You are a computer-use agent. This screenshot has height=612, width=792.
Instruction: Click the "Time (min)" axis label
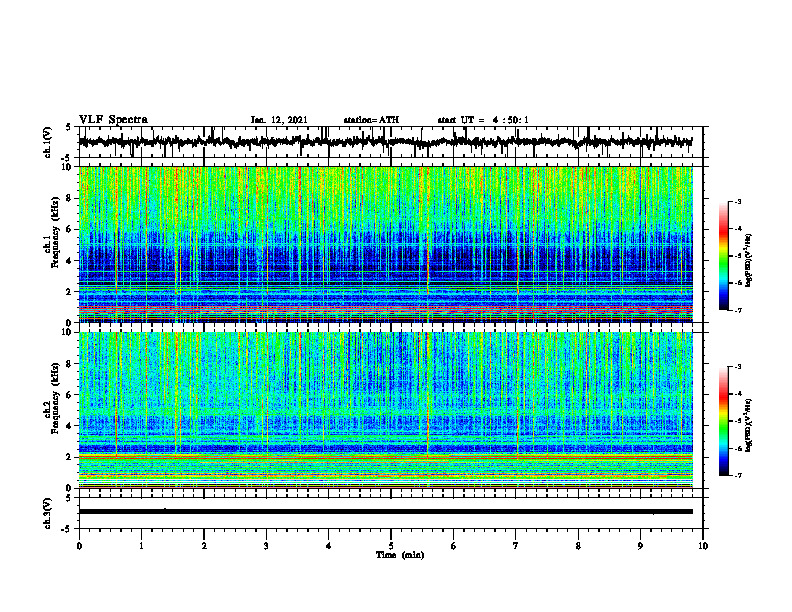tap(400, 555)
